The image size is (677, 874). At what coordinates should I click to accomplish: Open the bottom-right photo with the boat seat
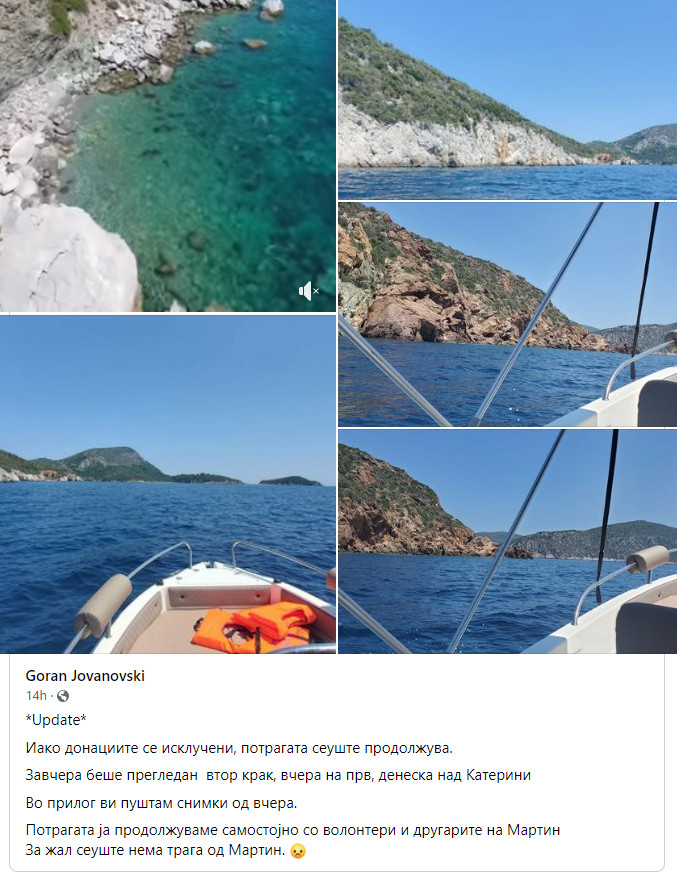pyautogui.click(x=508, y=541)
